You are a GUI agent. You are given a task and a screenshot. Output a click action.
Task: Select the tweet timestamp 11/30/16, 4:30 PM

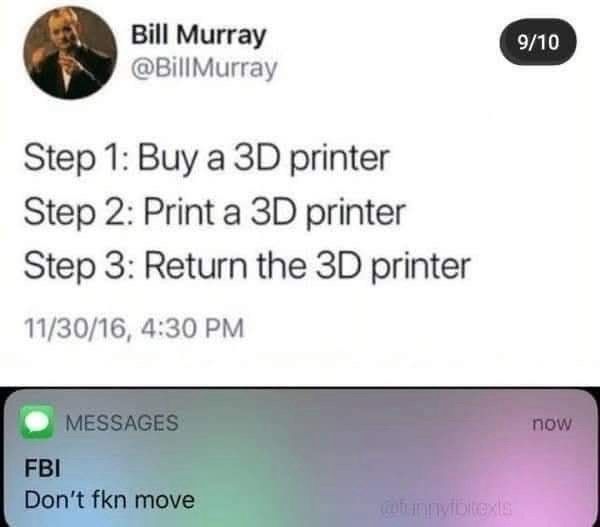134,328
